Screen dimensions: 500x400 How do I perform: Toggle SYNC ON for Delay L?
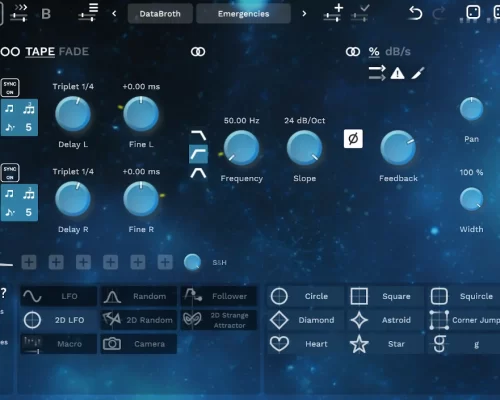tap(10, 88)
